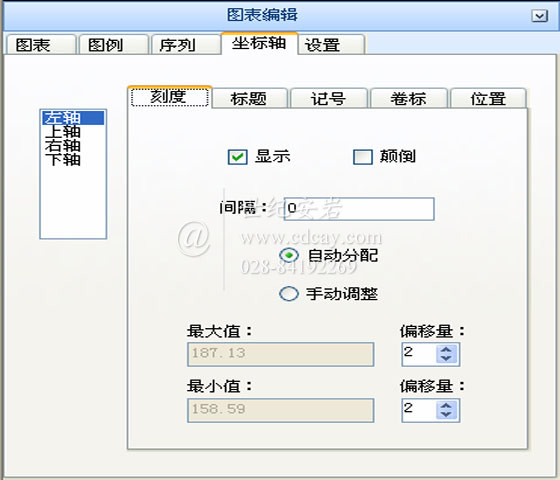Decrease the 最大值 偏移量 spinner

[x=446, y=359]
